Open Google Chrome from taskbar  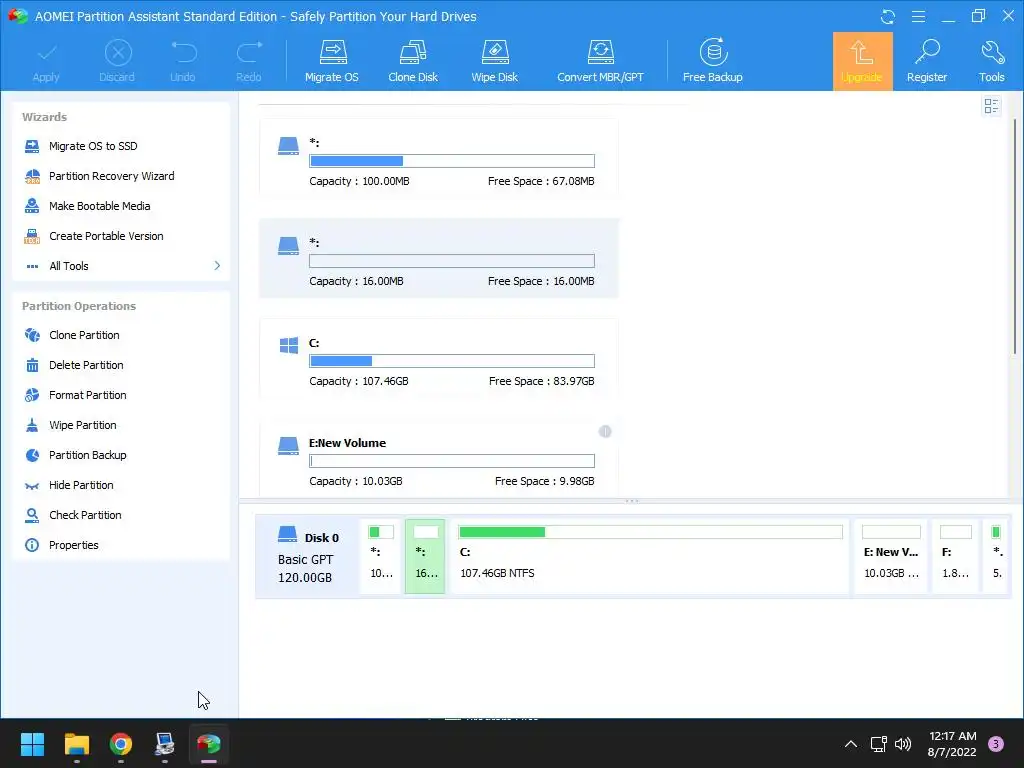tap(121, 744)
